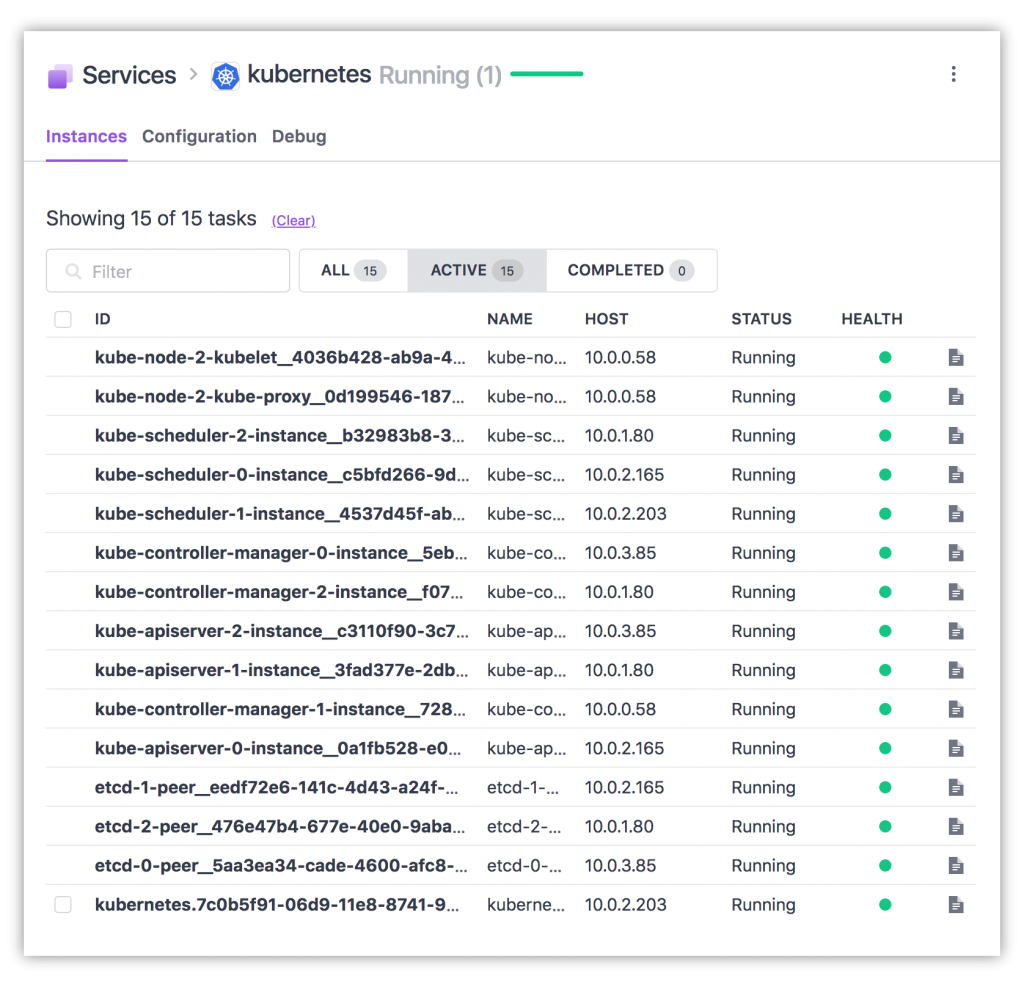The image size is (1024, 987).
Task: Open logs icon for kubernetes.7c0b5f91 task
Action: 955,905
